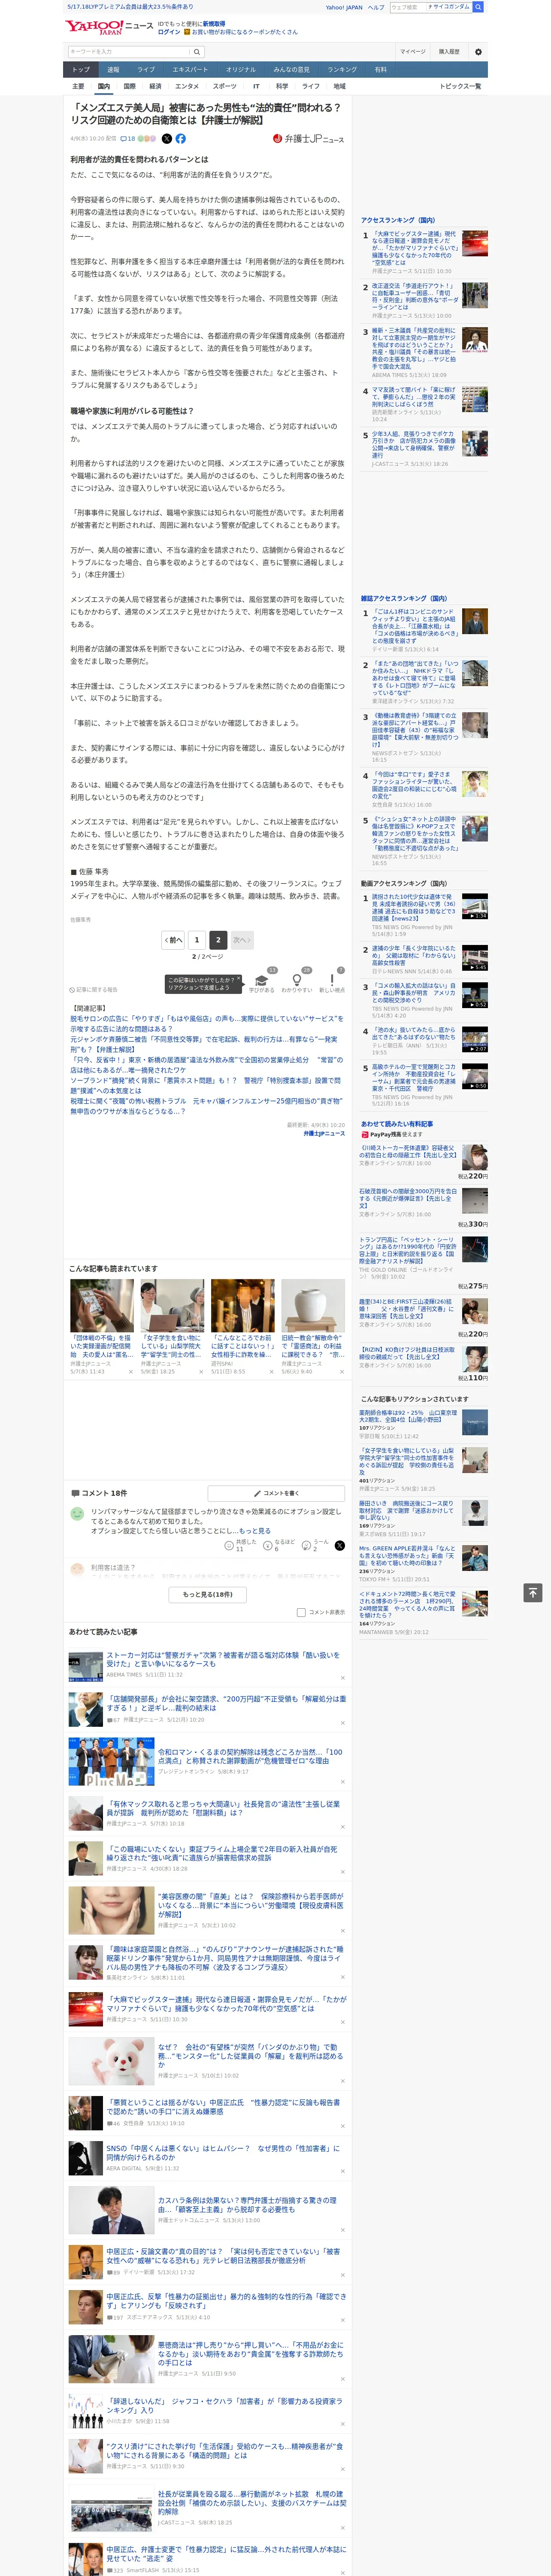
Task: Expand first comment with もっと見る
Action: (x=254, y=1531)
